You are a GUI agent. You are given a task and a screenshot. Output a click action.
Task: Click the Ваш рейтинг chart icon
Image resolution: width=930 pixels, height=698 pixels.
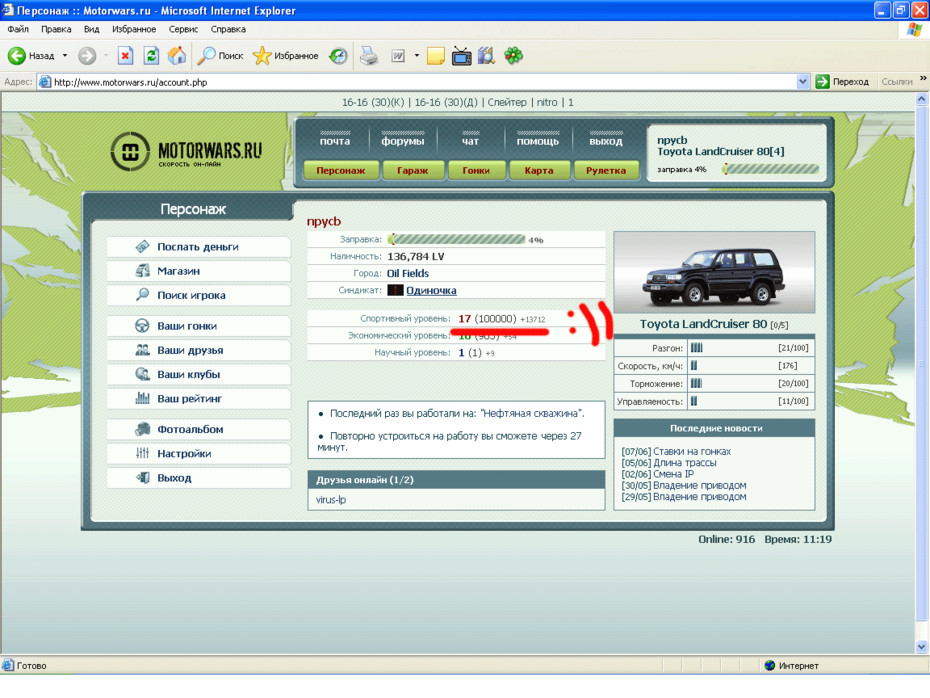142,399
